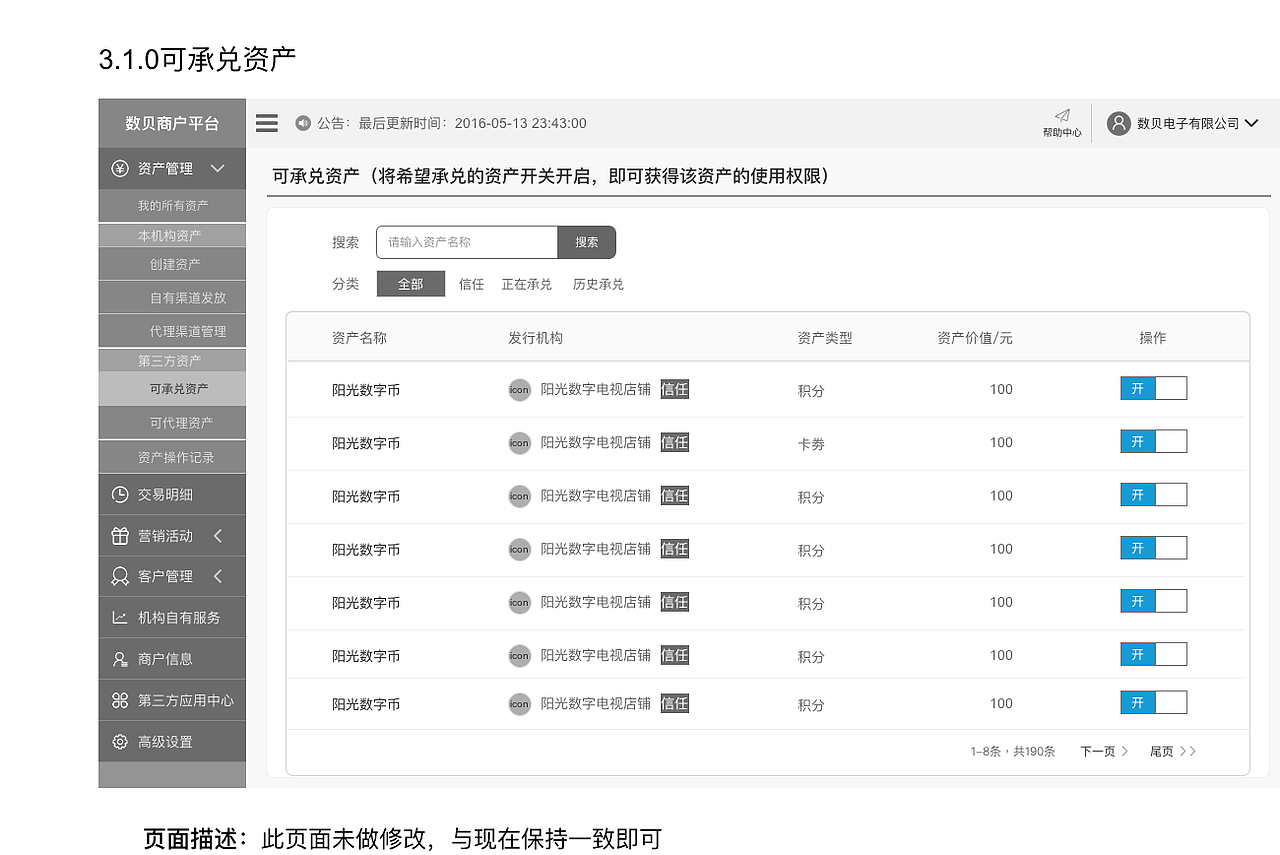The width and height of the screenshot is (1280, 855).
Task: Click the ribbon icon beside 客户管理
Action: (x=120, y=576)
